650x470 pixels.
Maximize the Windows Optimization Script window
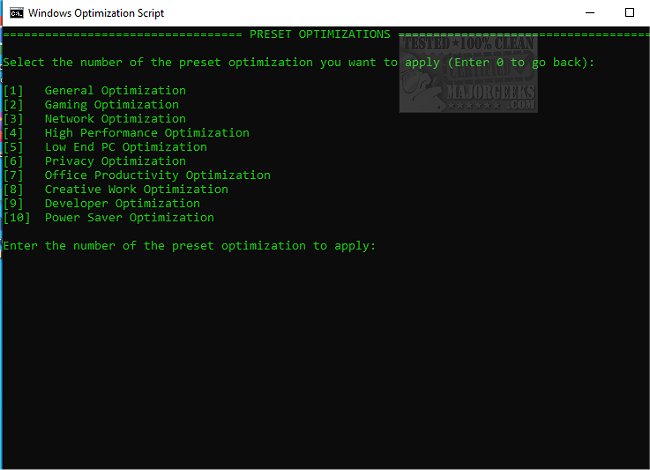[629, 13]
